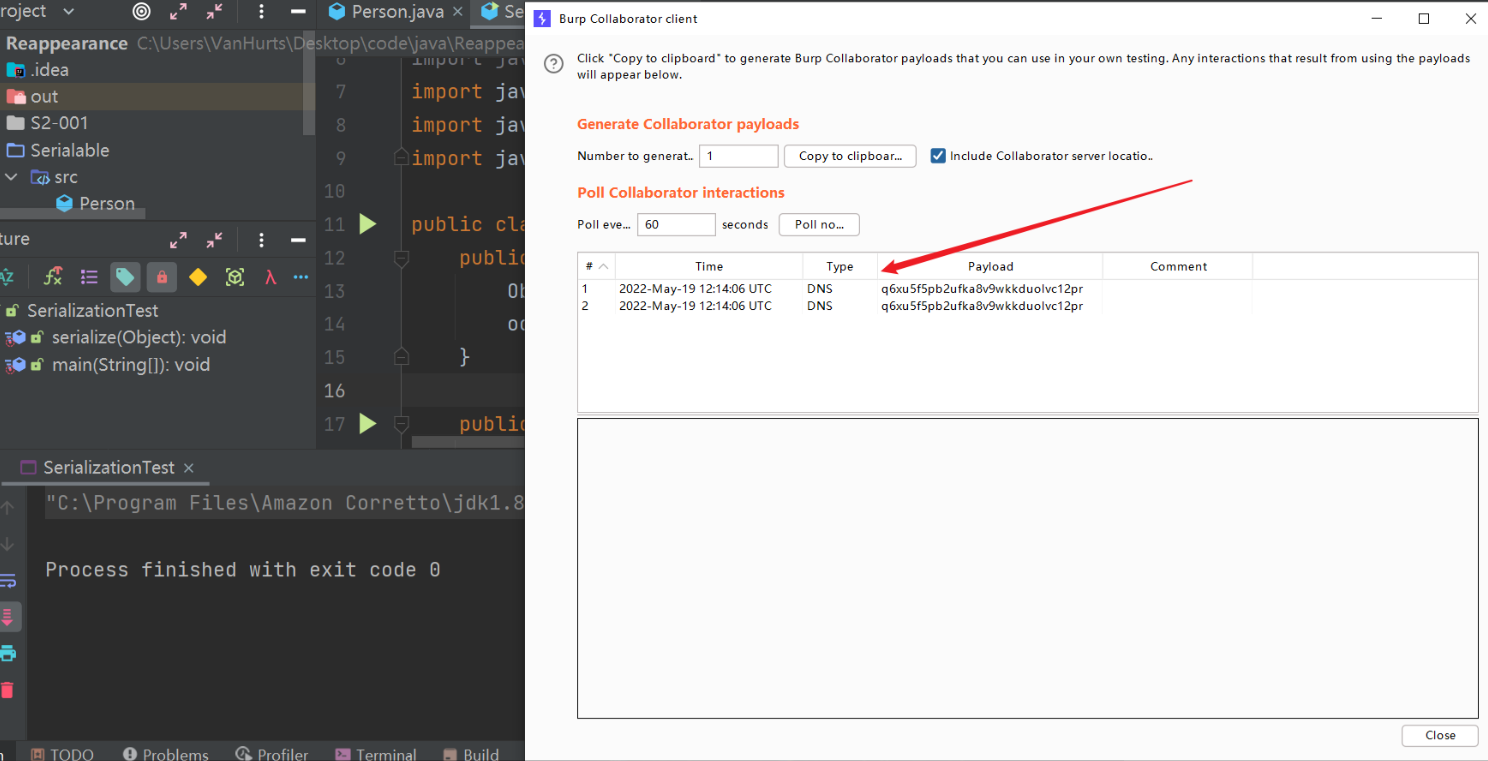Click the more (…) icon in Structure toolbar
The width and height of the screenshot is (1488, 761).
(x=301, y=277)
